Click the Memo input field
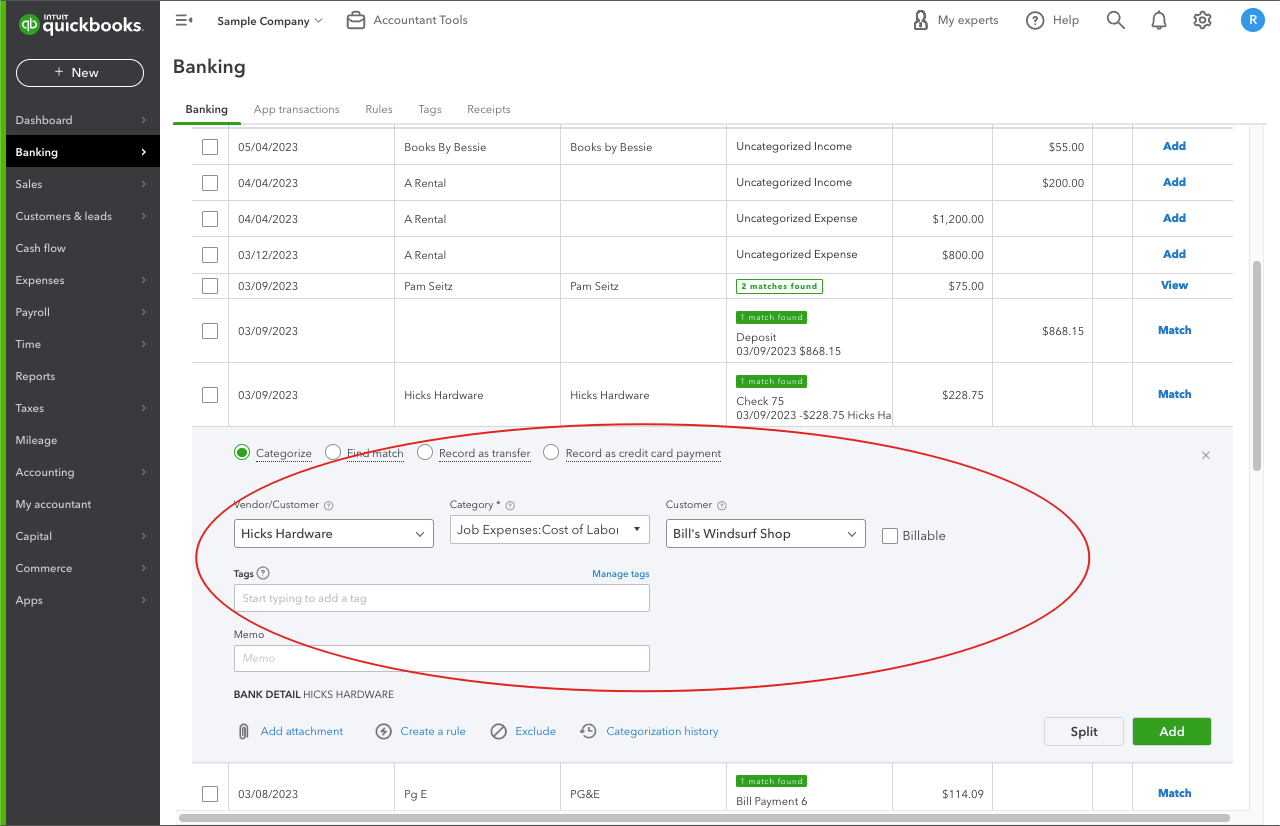This screenshot has height=826, width=1280. pyautogui.click(x=442, y=658)
